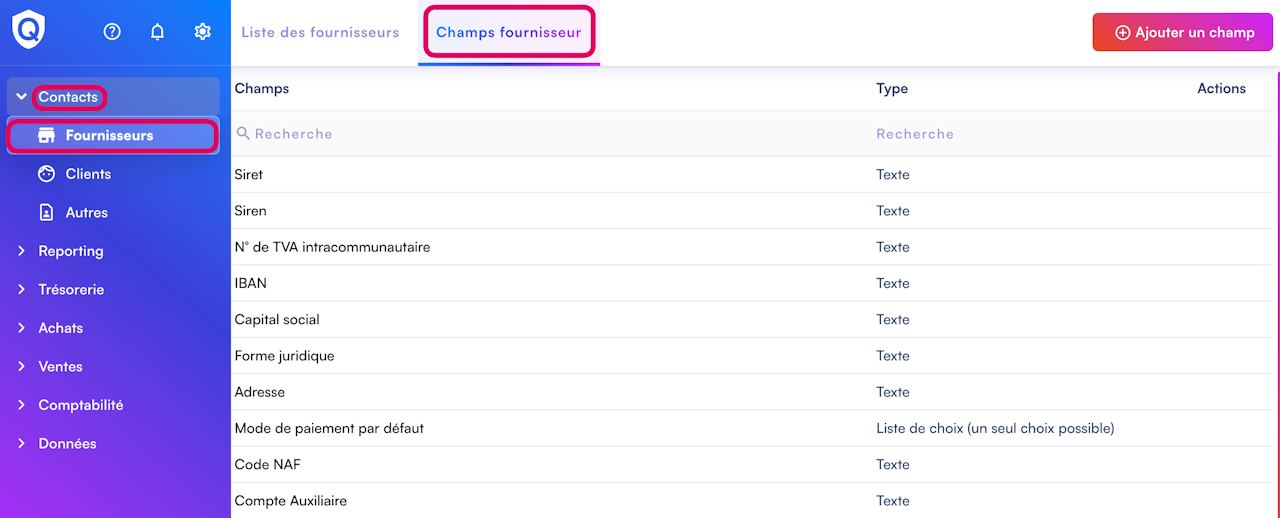This screenshot has height=518, width=1280.
Task: Expand the Ventes section
Action: (x=60, y=367)
